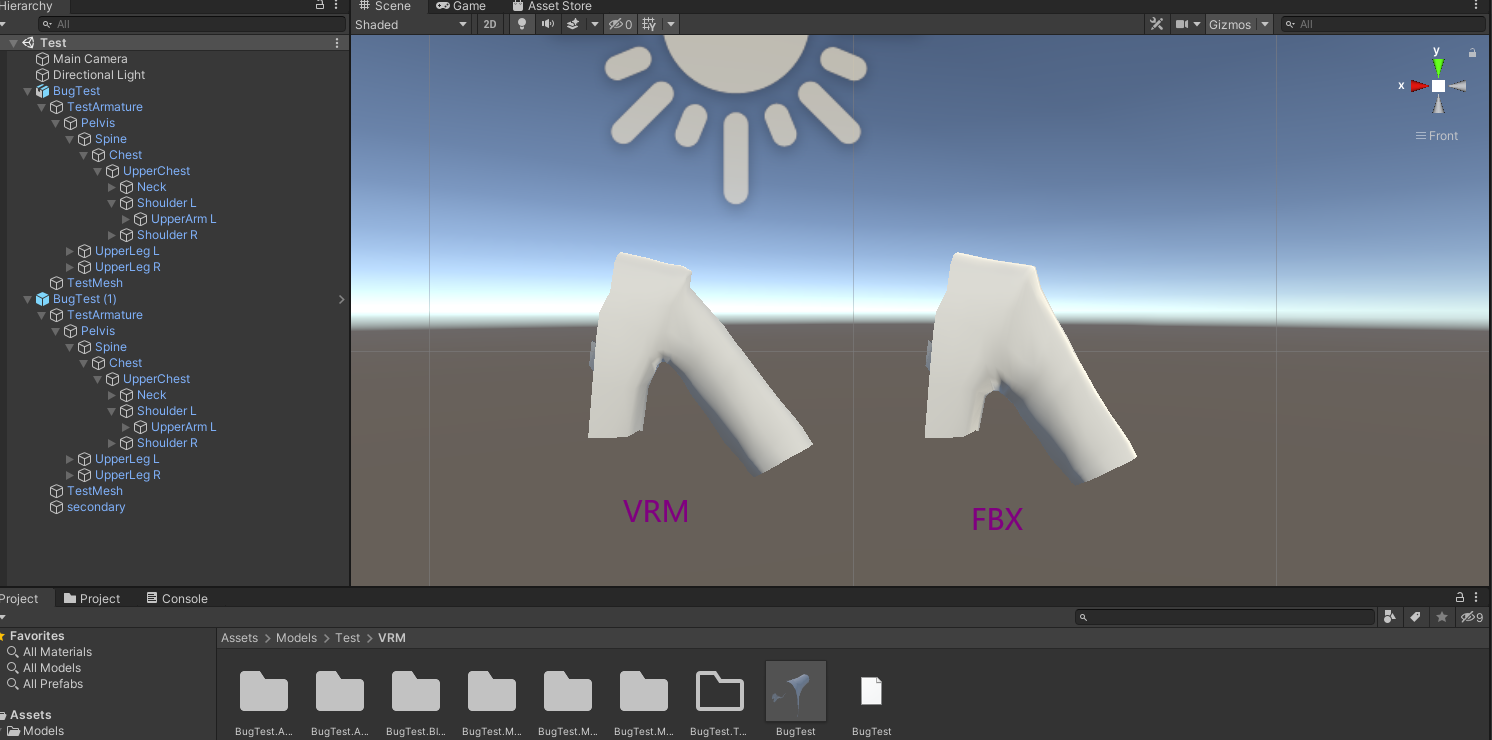
Task: Mute scene audio with speaker icon
Action: 547,24
